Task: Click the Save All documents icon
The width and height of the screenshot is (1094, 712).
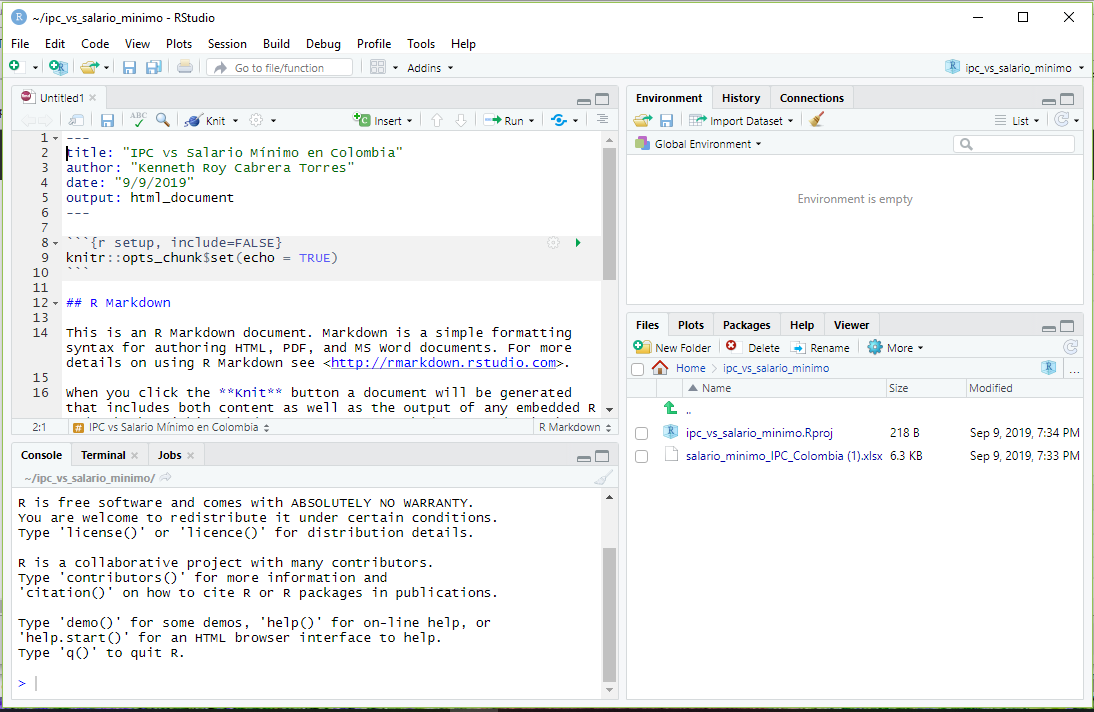Action: 153,67
